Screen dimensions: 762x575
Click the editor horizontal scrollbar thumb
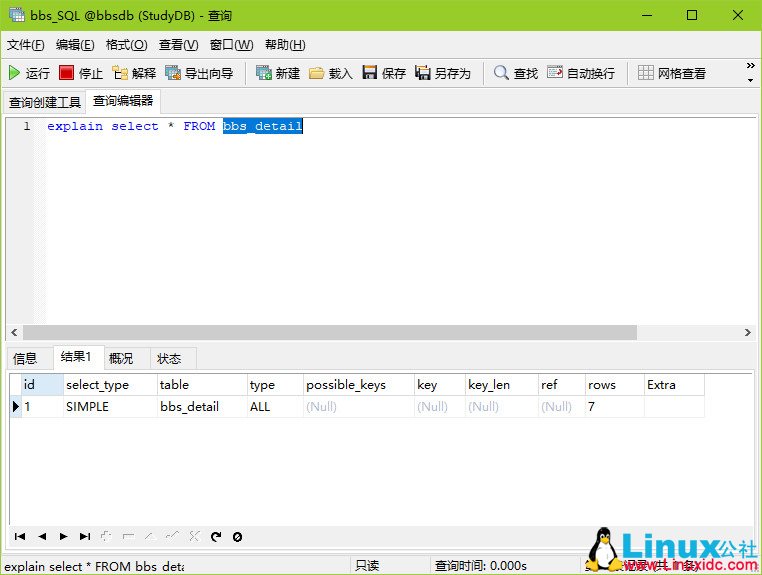pyautogui.click(x=330, y=332)
